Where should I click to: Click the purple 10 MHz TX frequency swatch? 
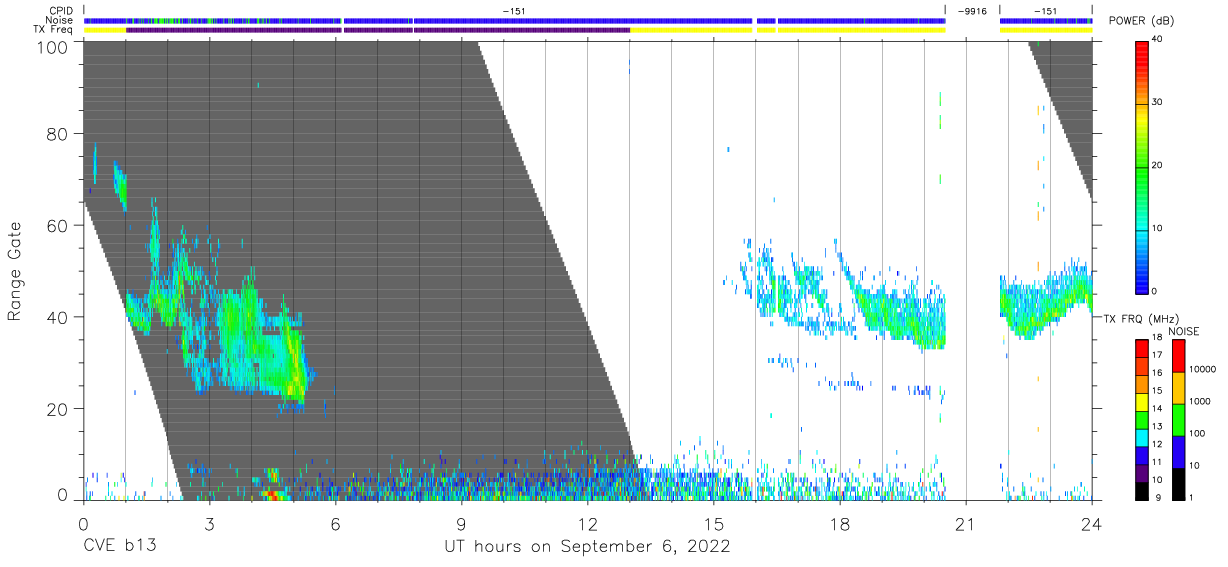[x=1143, y=472]
